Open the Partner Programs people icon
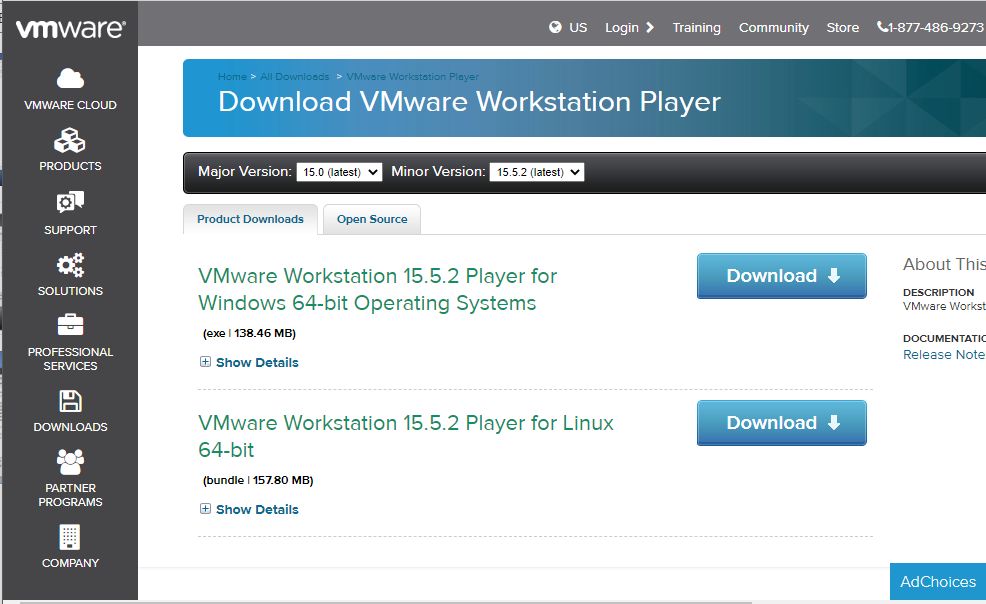Image resolution: width=986 pixels, height=604 pixels. coord(70,461)
